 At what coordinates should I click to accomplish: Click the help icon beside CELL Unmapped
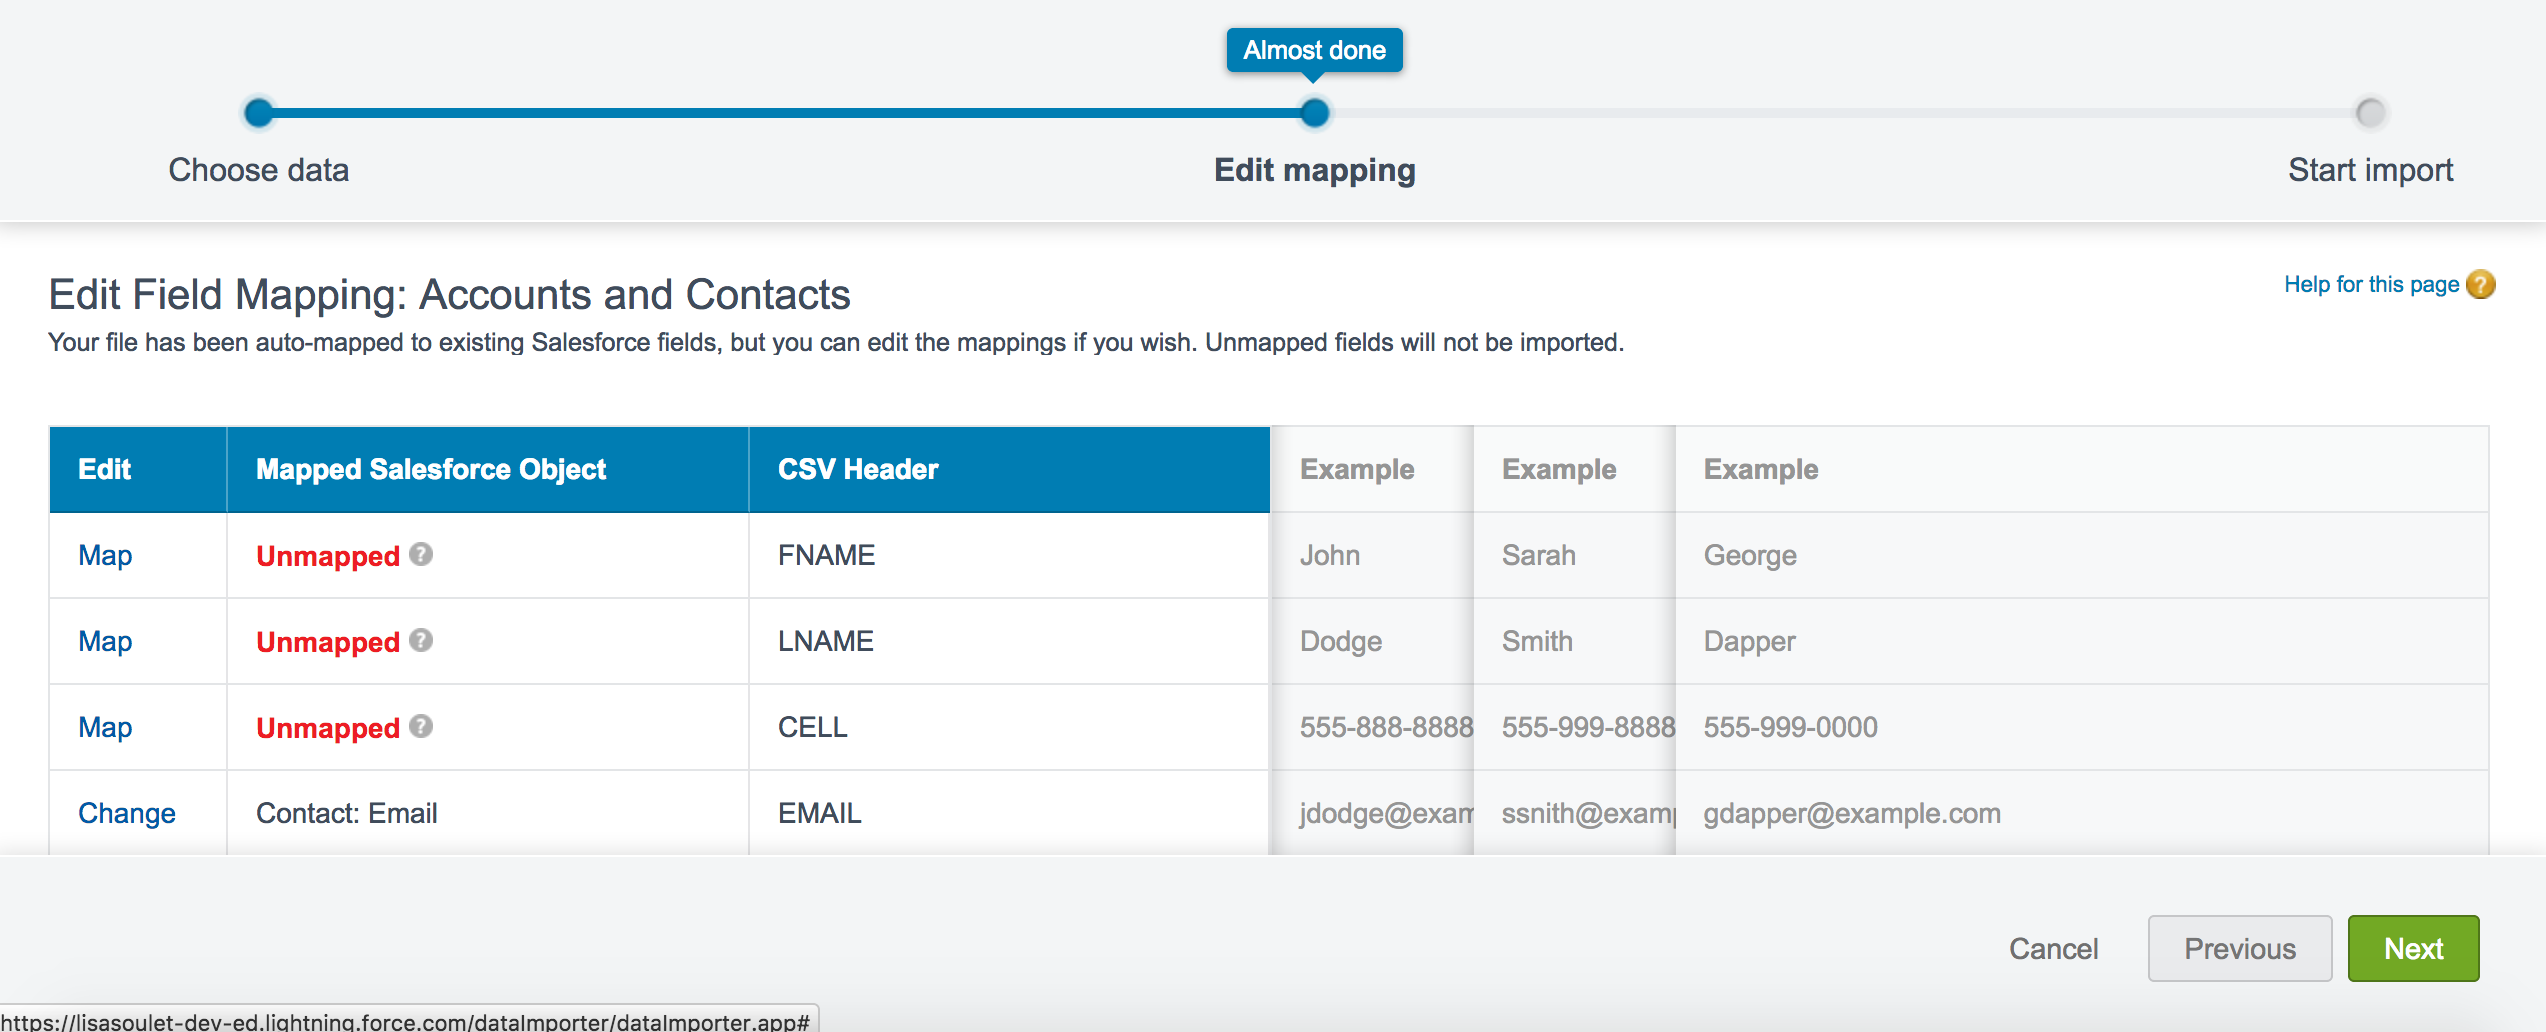pyautogui.click(x=421, y=726)
